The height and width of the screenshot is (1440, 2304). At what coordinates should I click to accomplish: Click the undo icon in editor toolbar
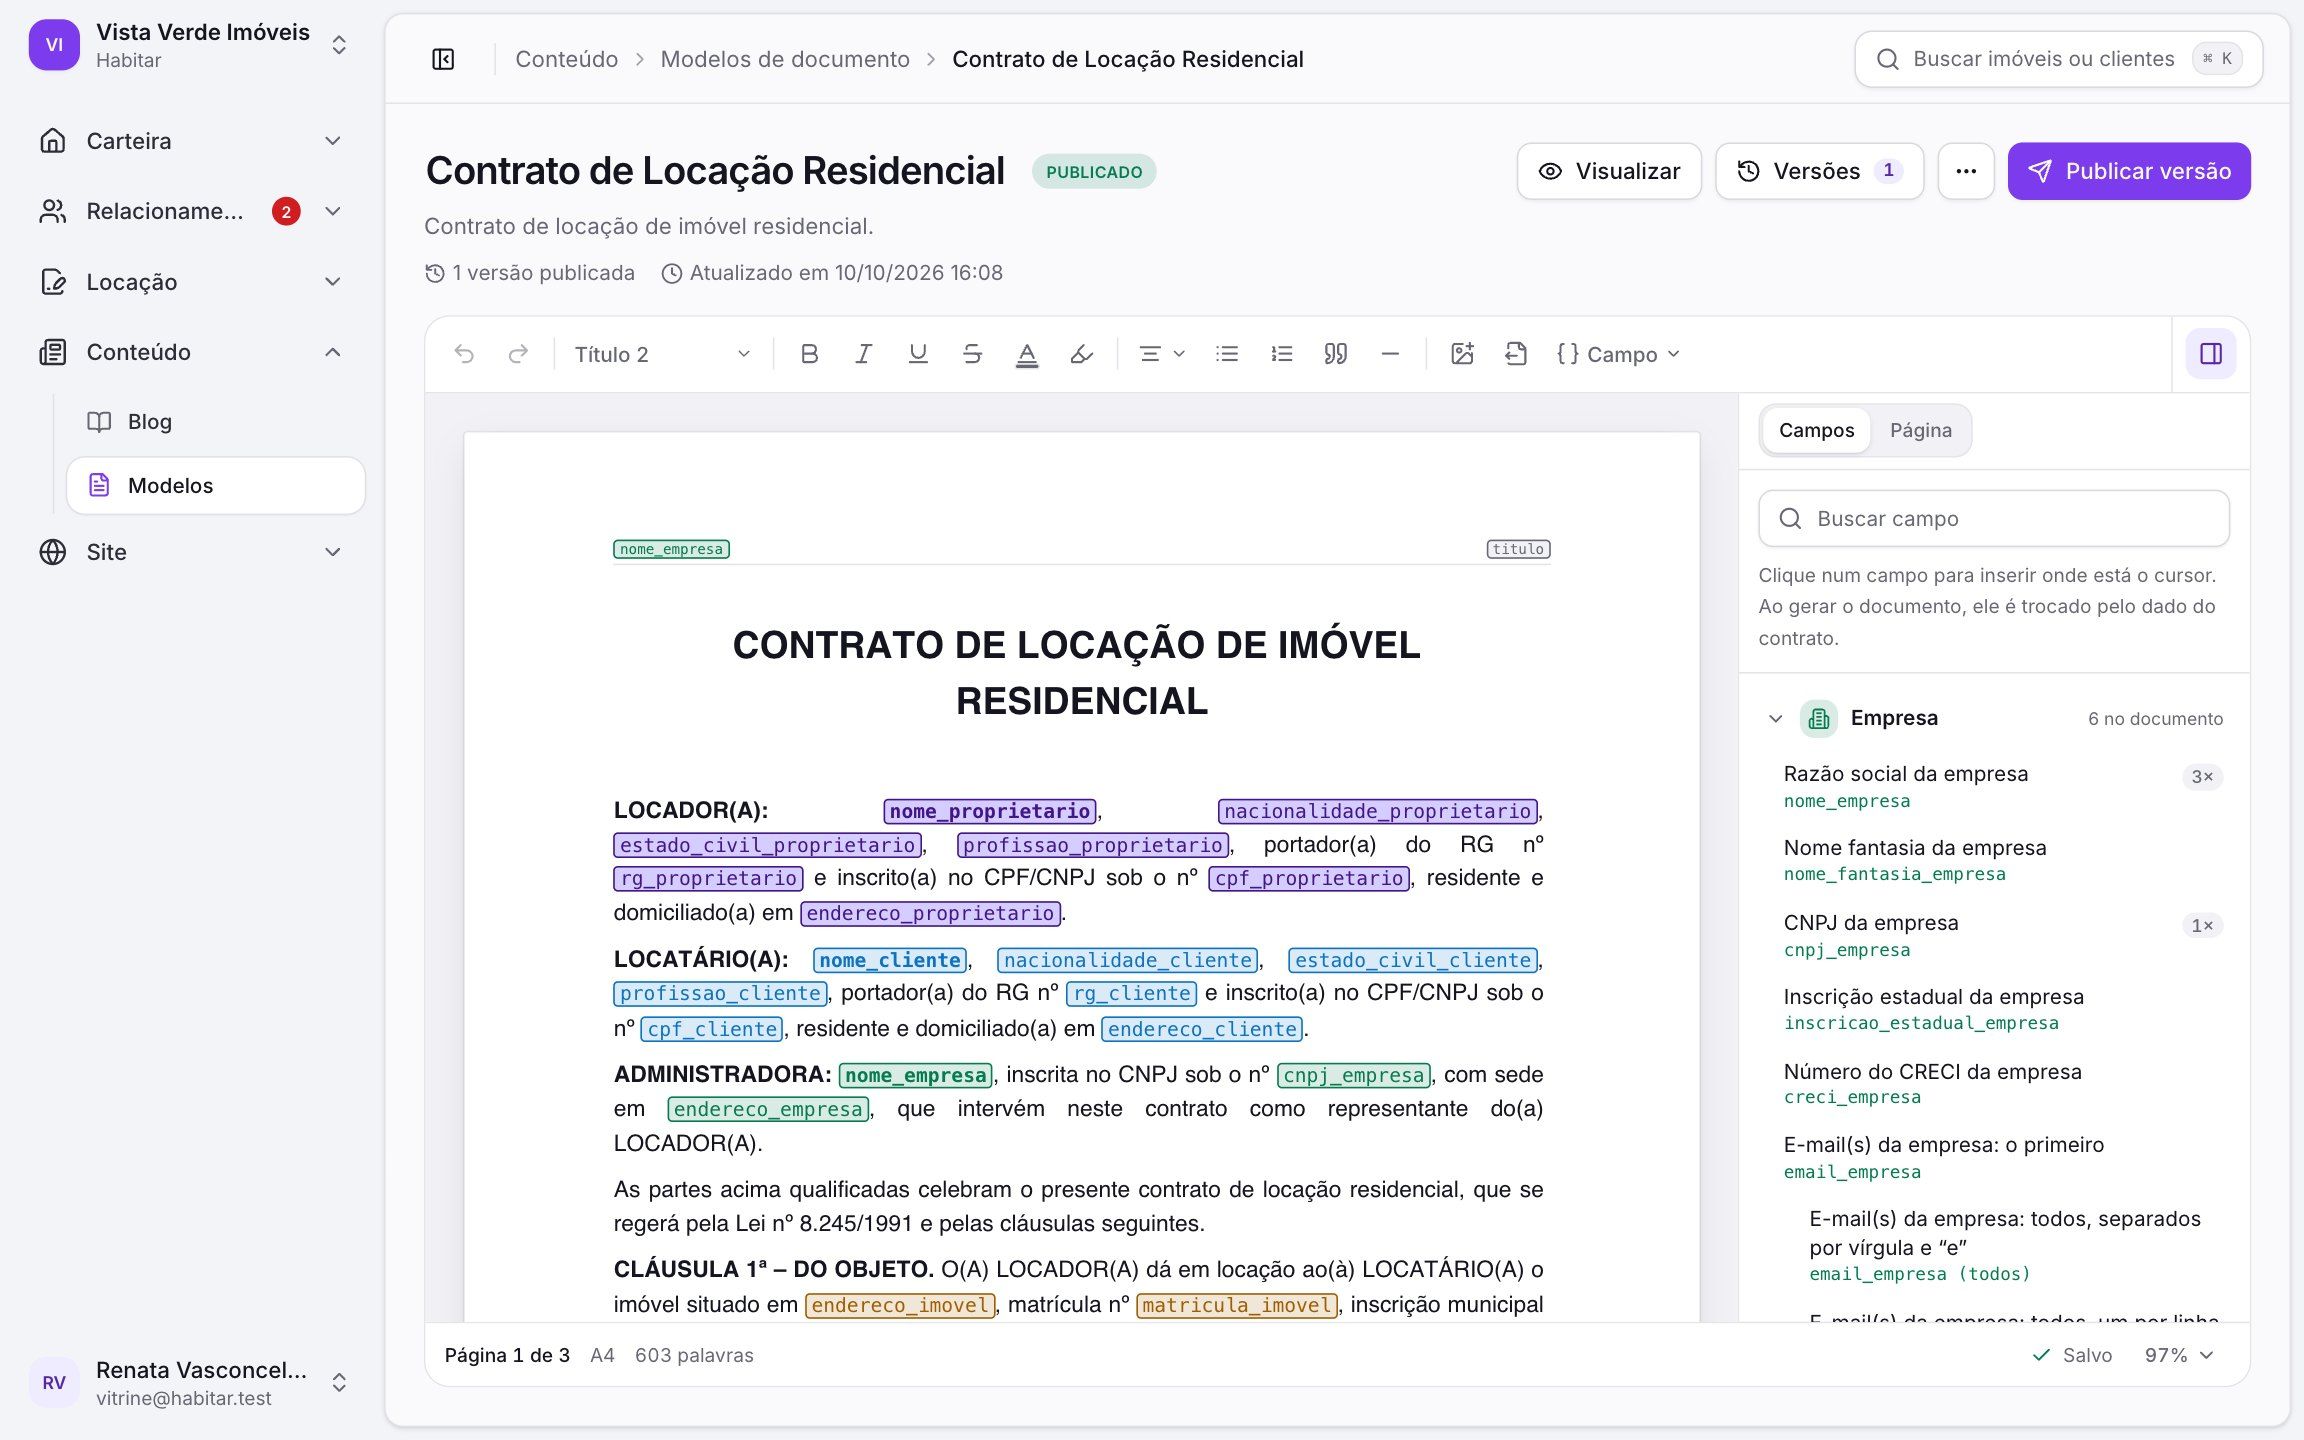click(464, 354)
